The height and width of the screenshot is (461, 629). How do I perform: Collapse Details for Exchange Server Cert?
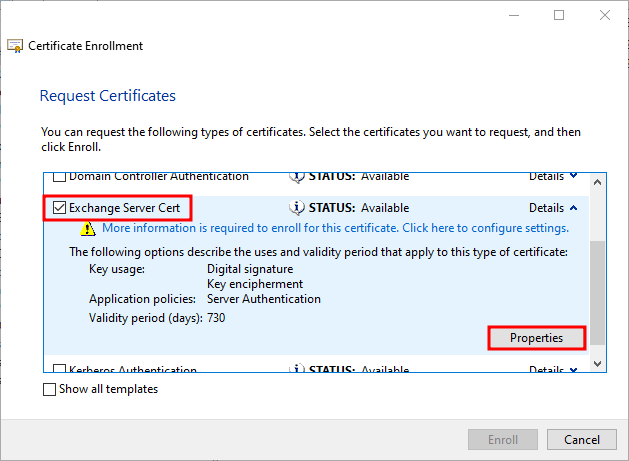click(553, 208)
